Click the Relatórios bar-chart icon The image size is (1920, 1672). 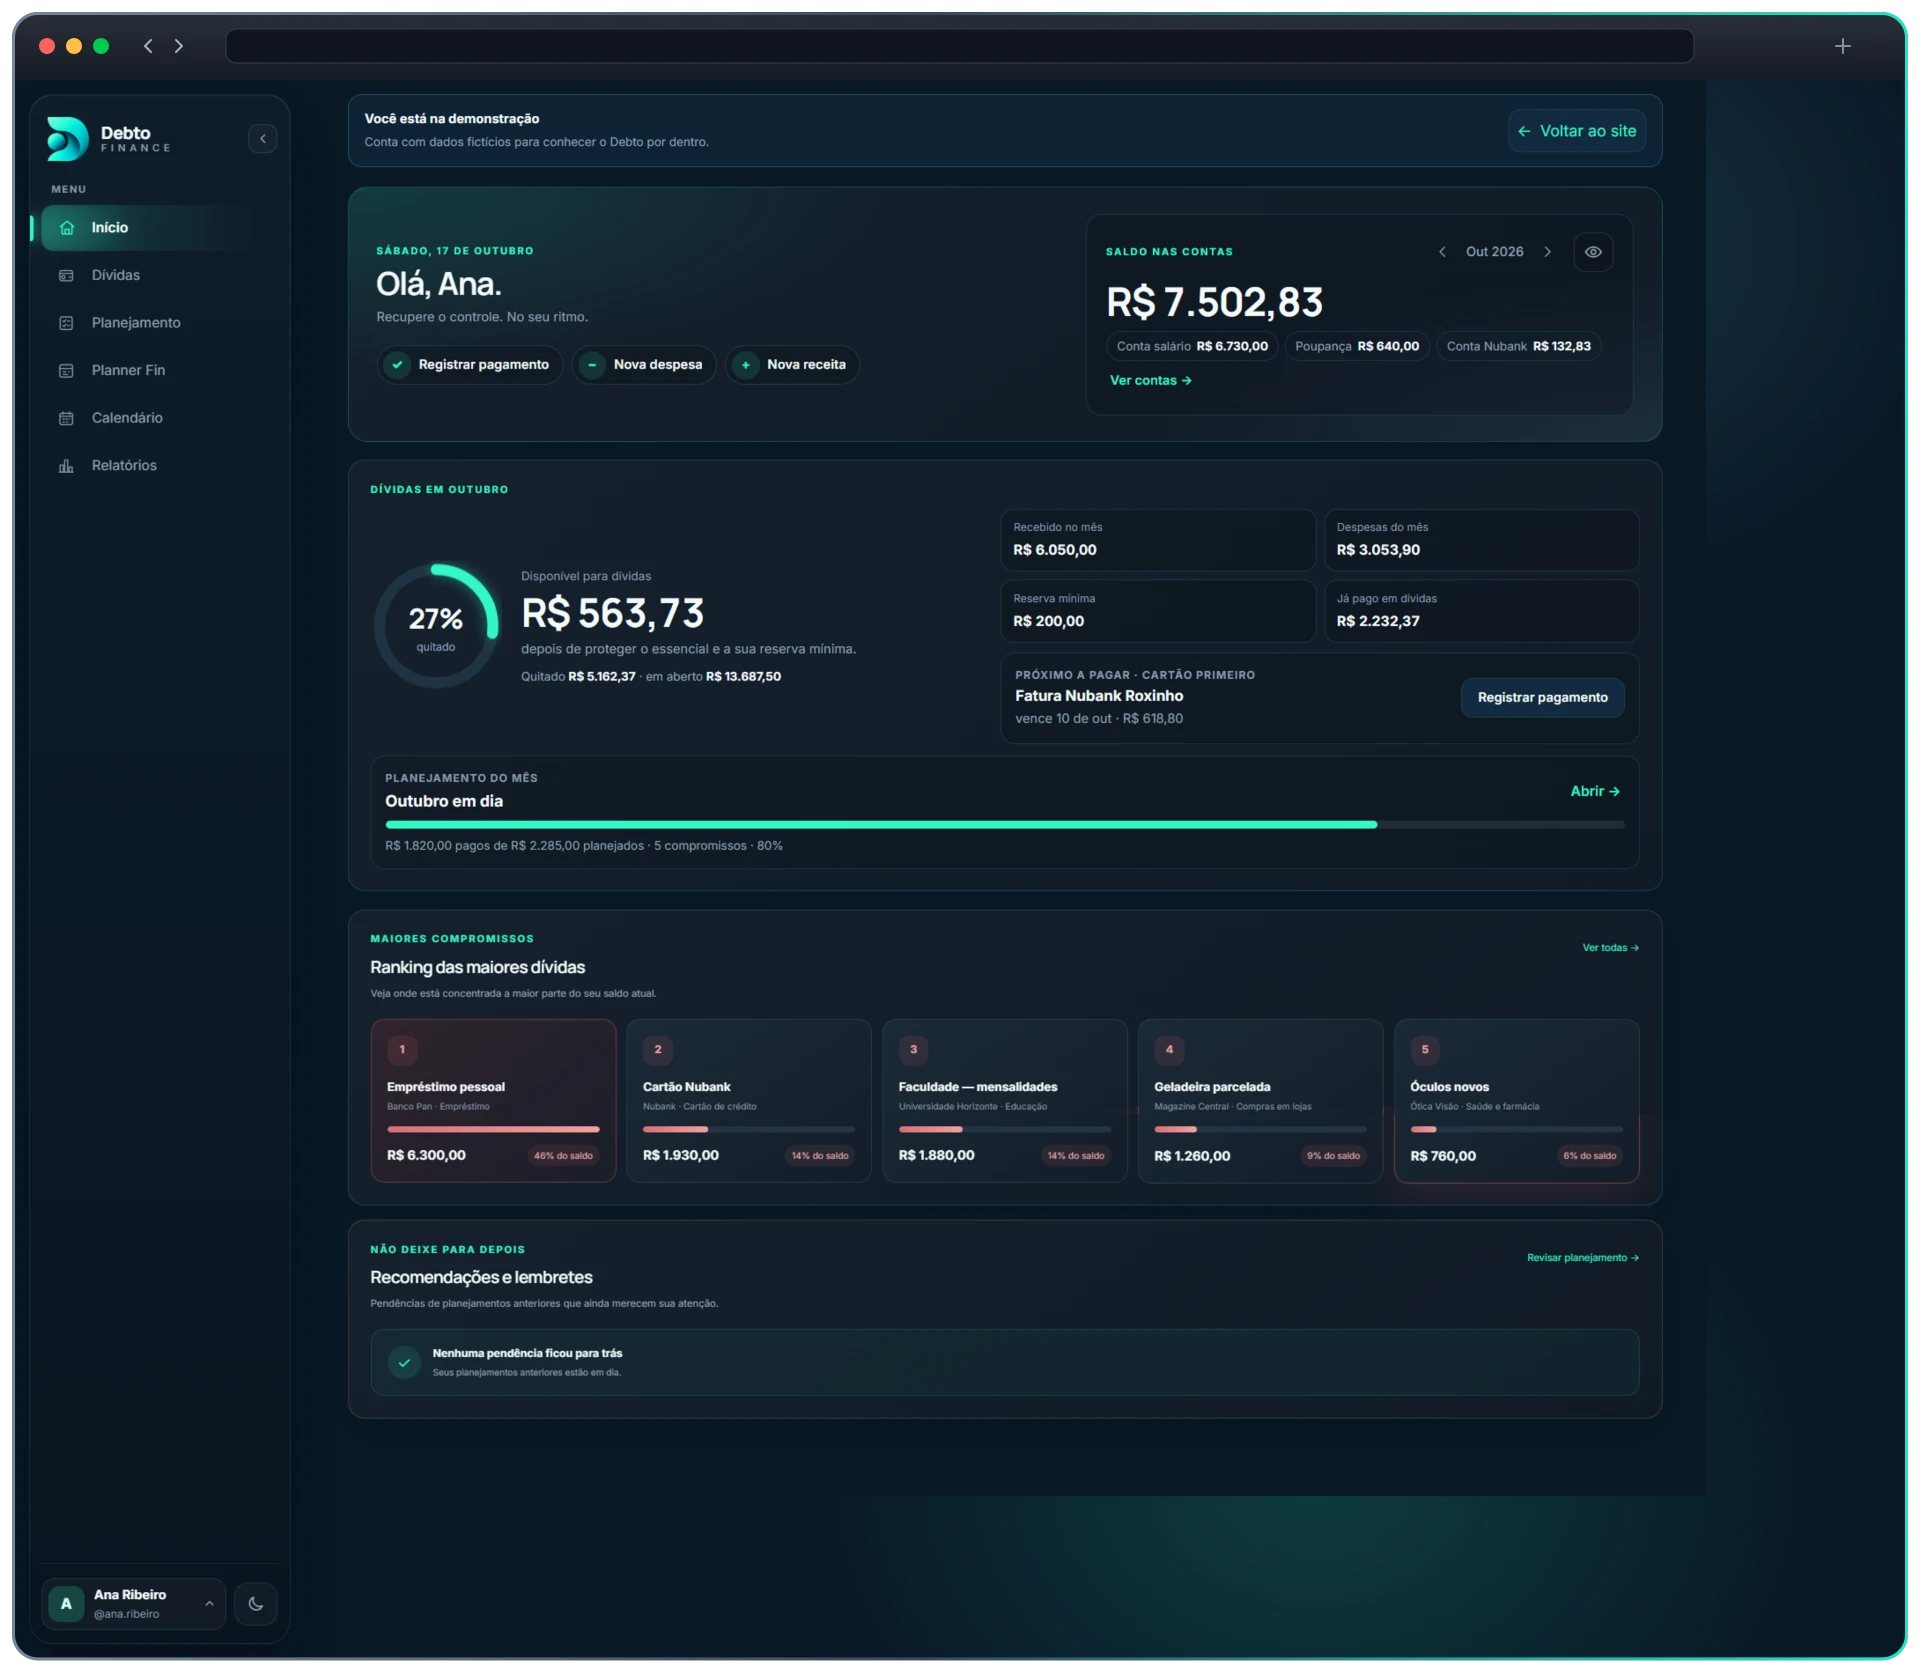tap(66, 466)
